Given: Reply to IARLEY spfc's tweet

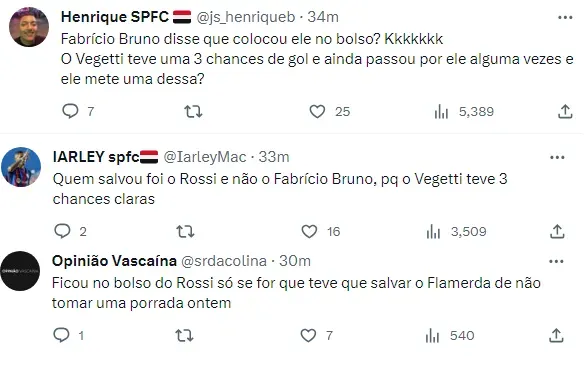Looking at the screenshot, I should click(x=62, y=231).
